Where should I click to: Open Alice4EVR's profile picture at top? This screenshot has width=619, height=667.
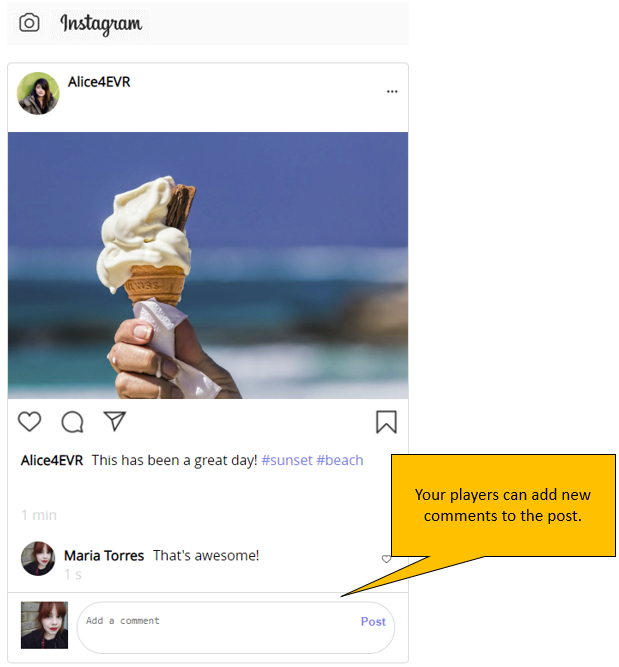pyautogui.click(x=38, y=93)
